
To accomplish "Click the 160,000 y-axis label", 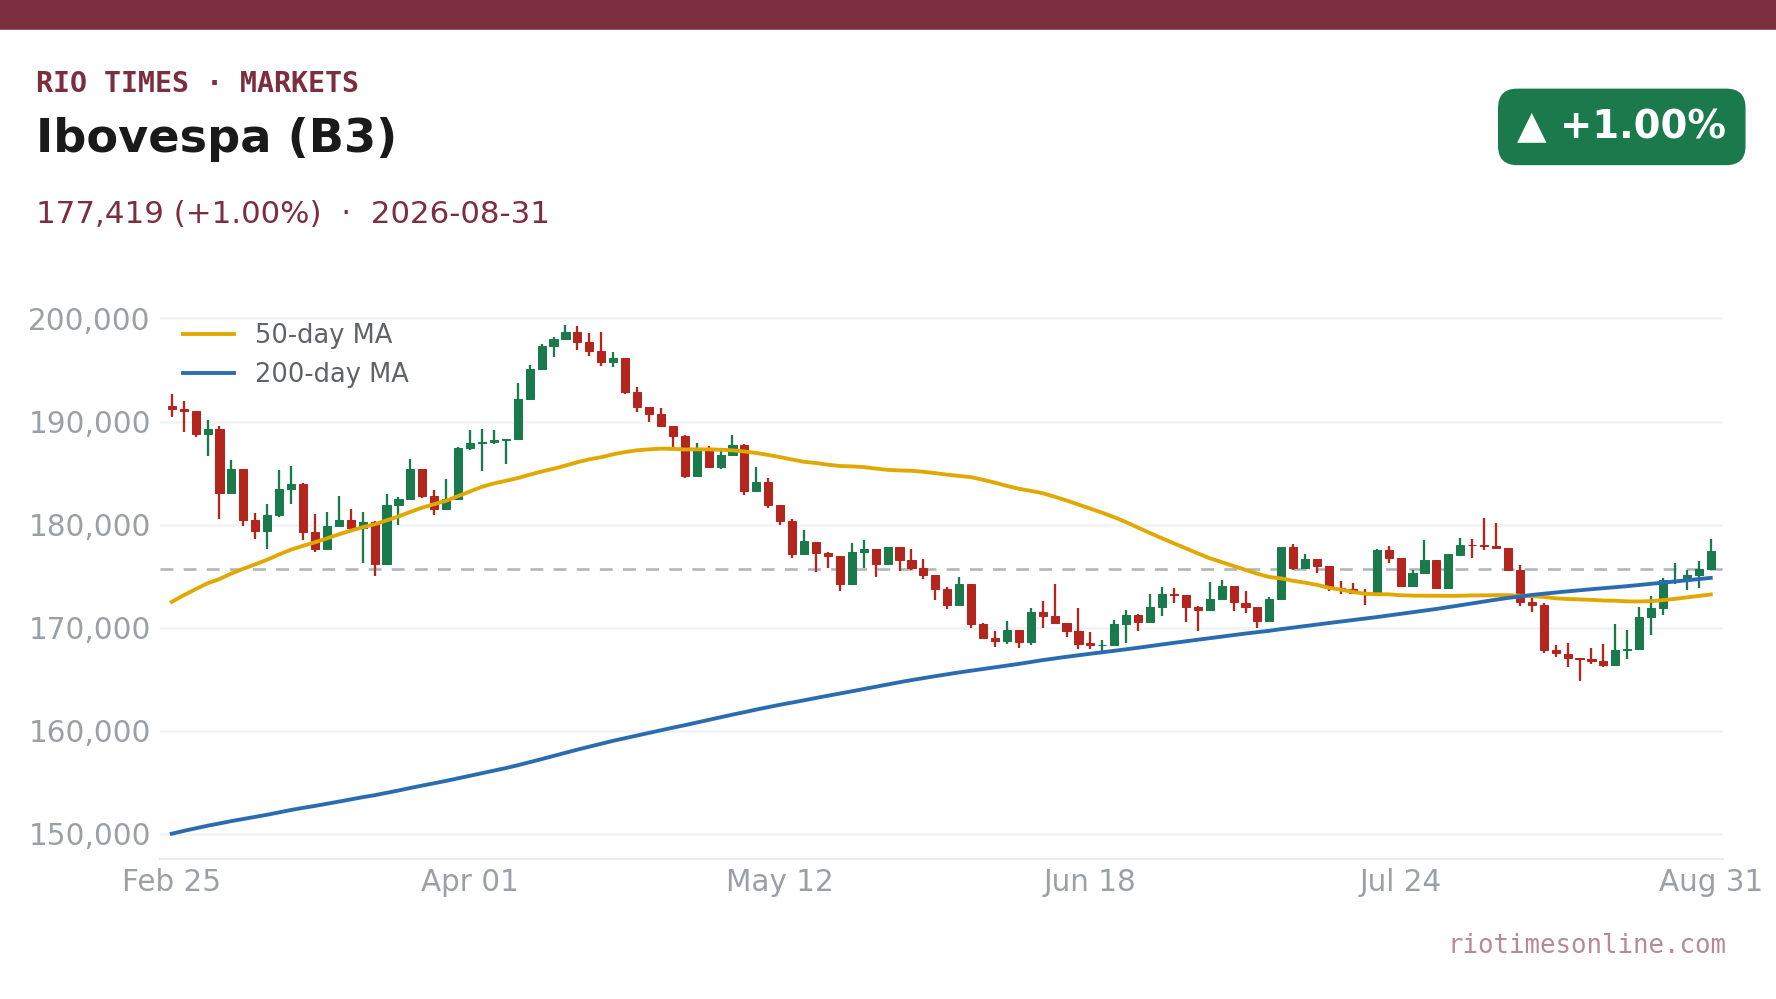I will pos(89,732).
